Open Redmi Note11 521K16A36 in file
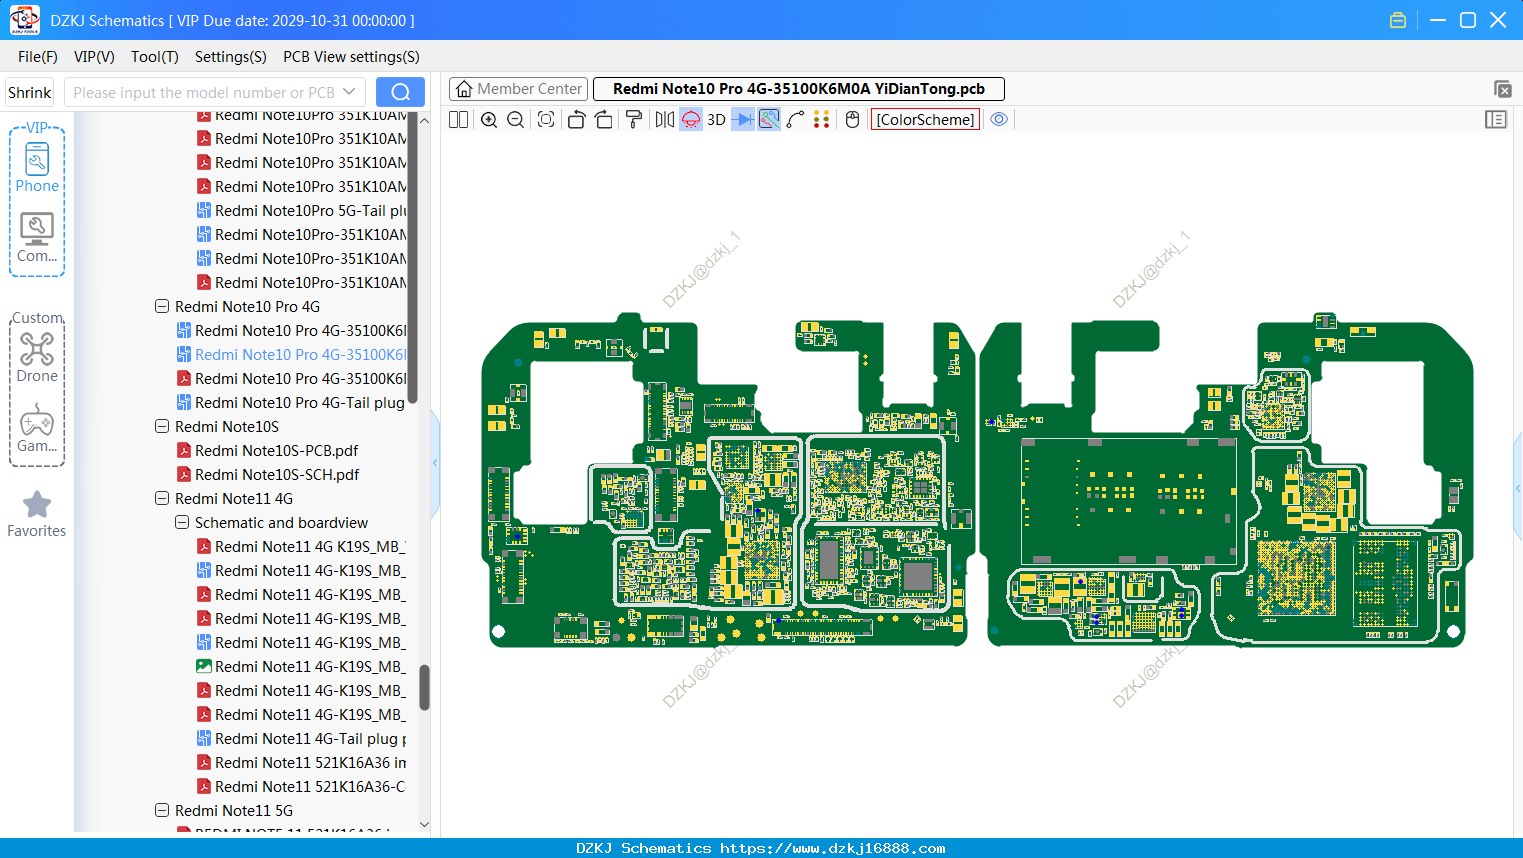1523x858 pixels. click(x=301, y=763)
